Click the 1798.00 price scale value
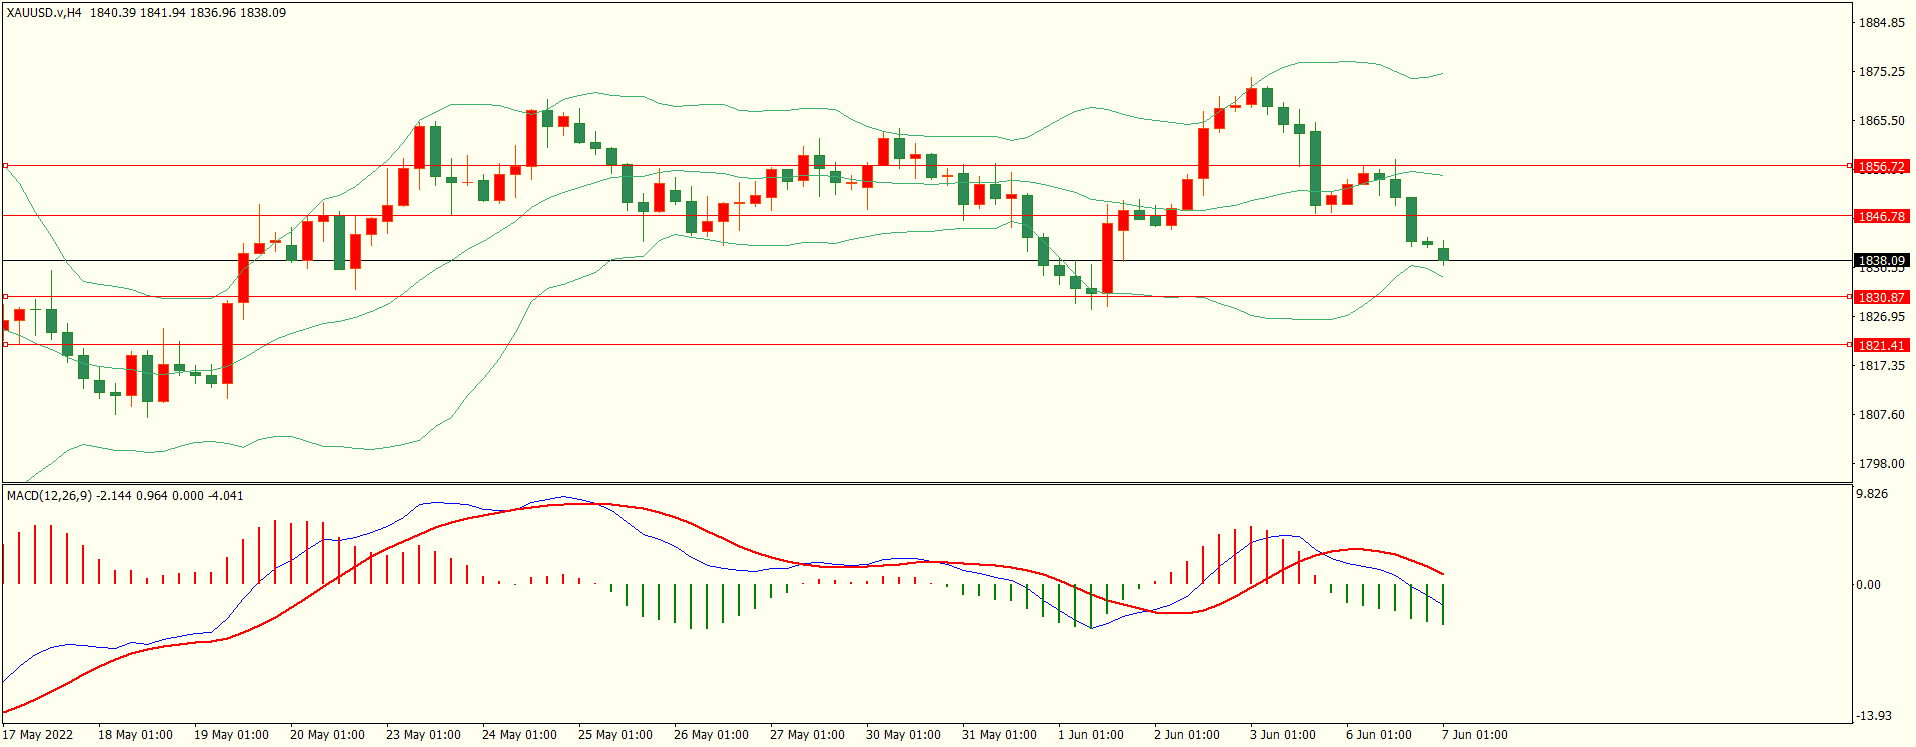 (x=1881, y=464)
